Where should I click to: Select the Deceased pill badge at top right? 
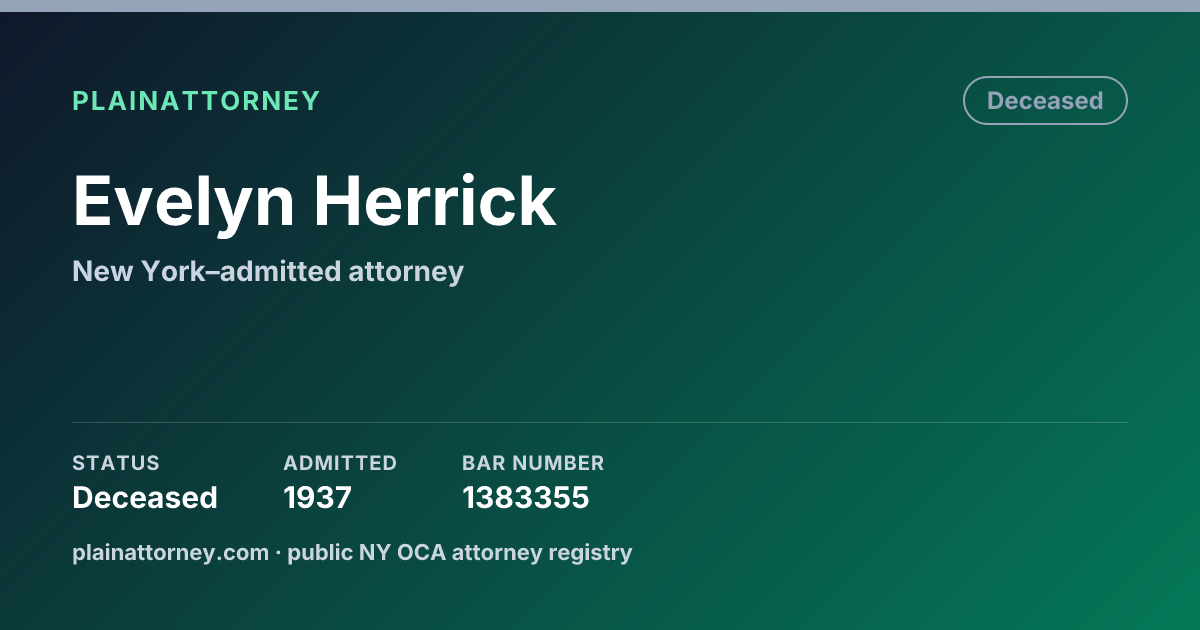1045,101
